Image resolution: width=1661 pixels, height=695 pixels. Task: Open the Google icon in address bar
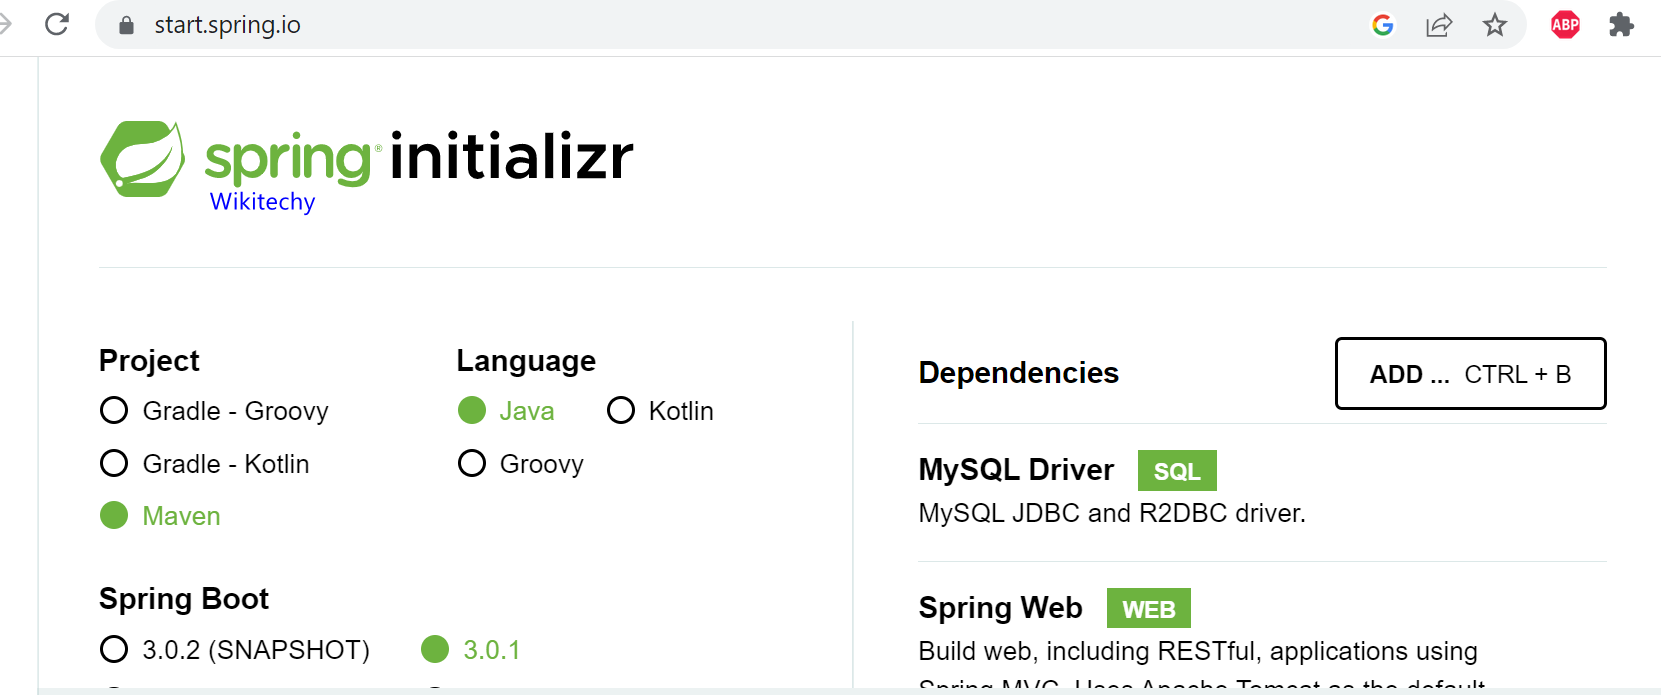pos(1383,25)
